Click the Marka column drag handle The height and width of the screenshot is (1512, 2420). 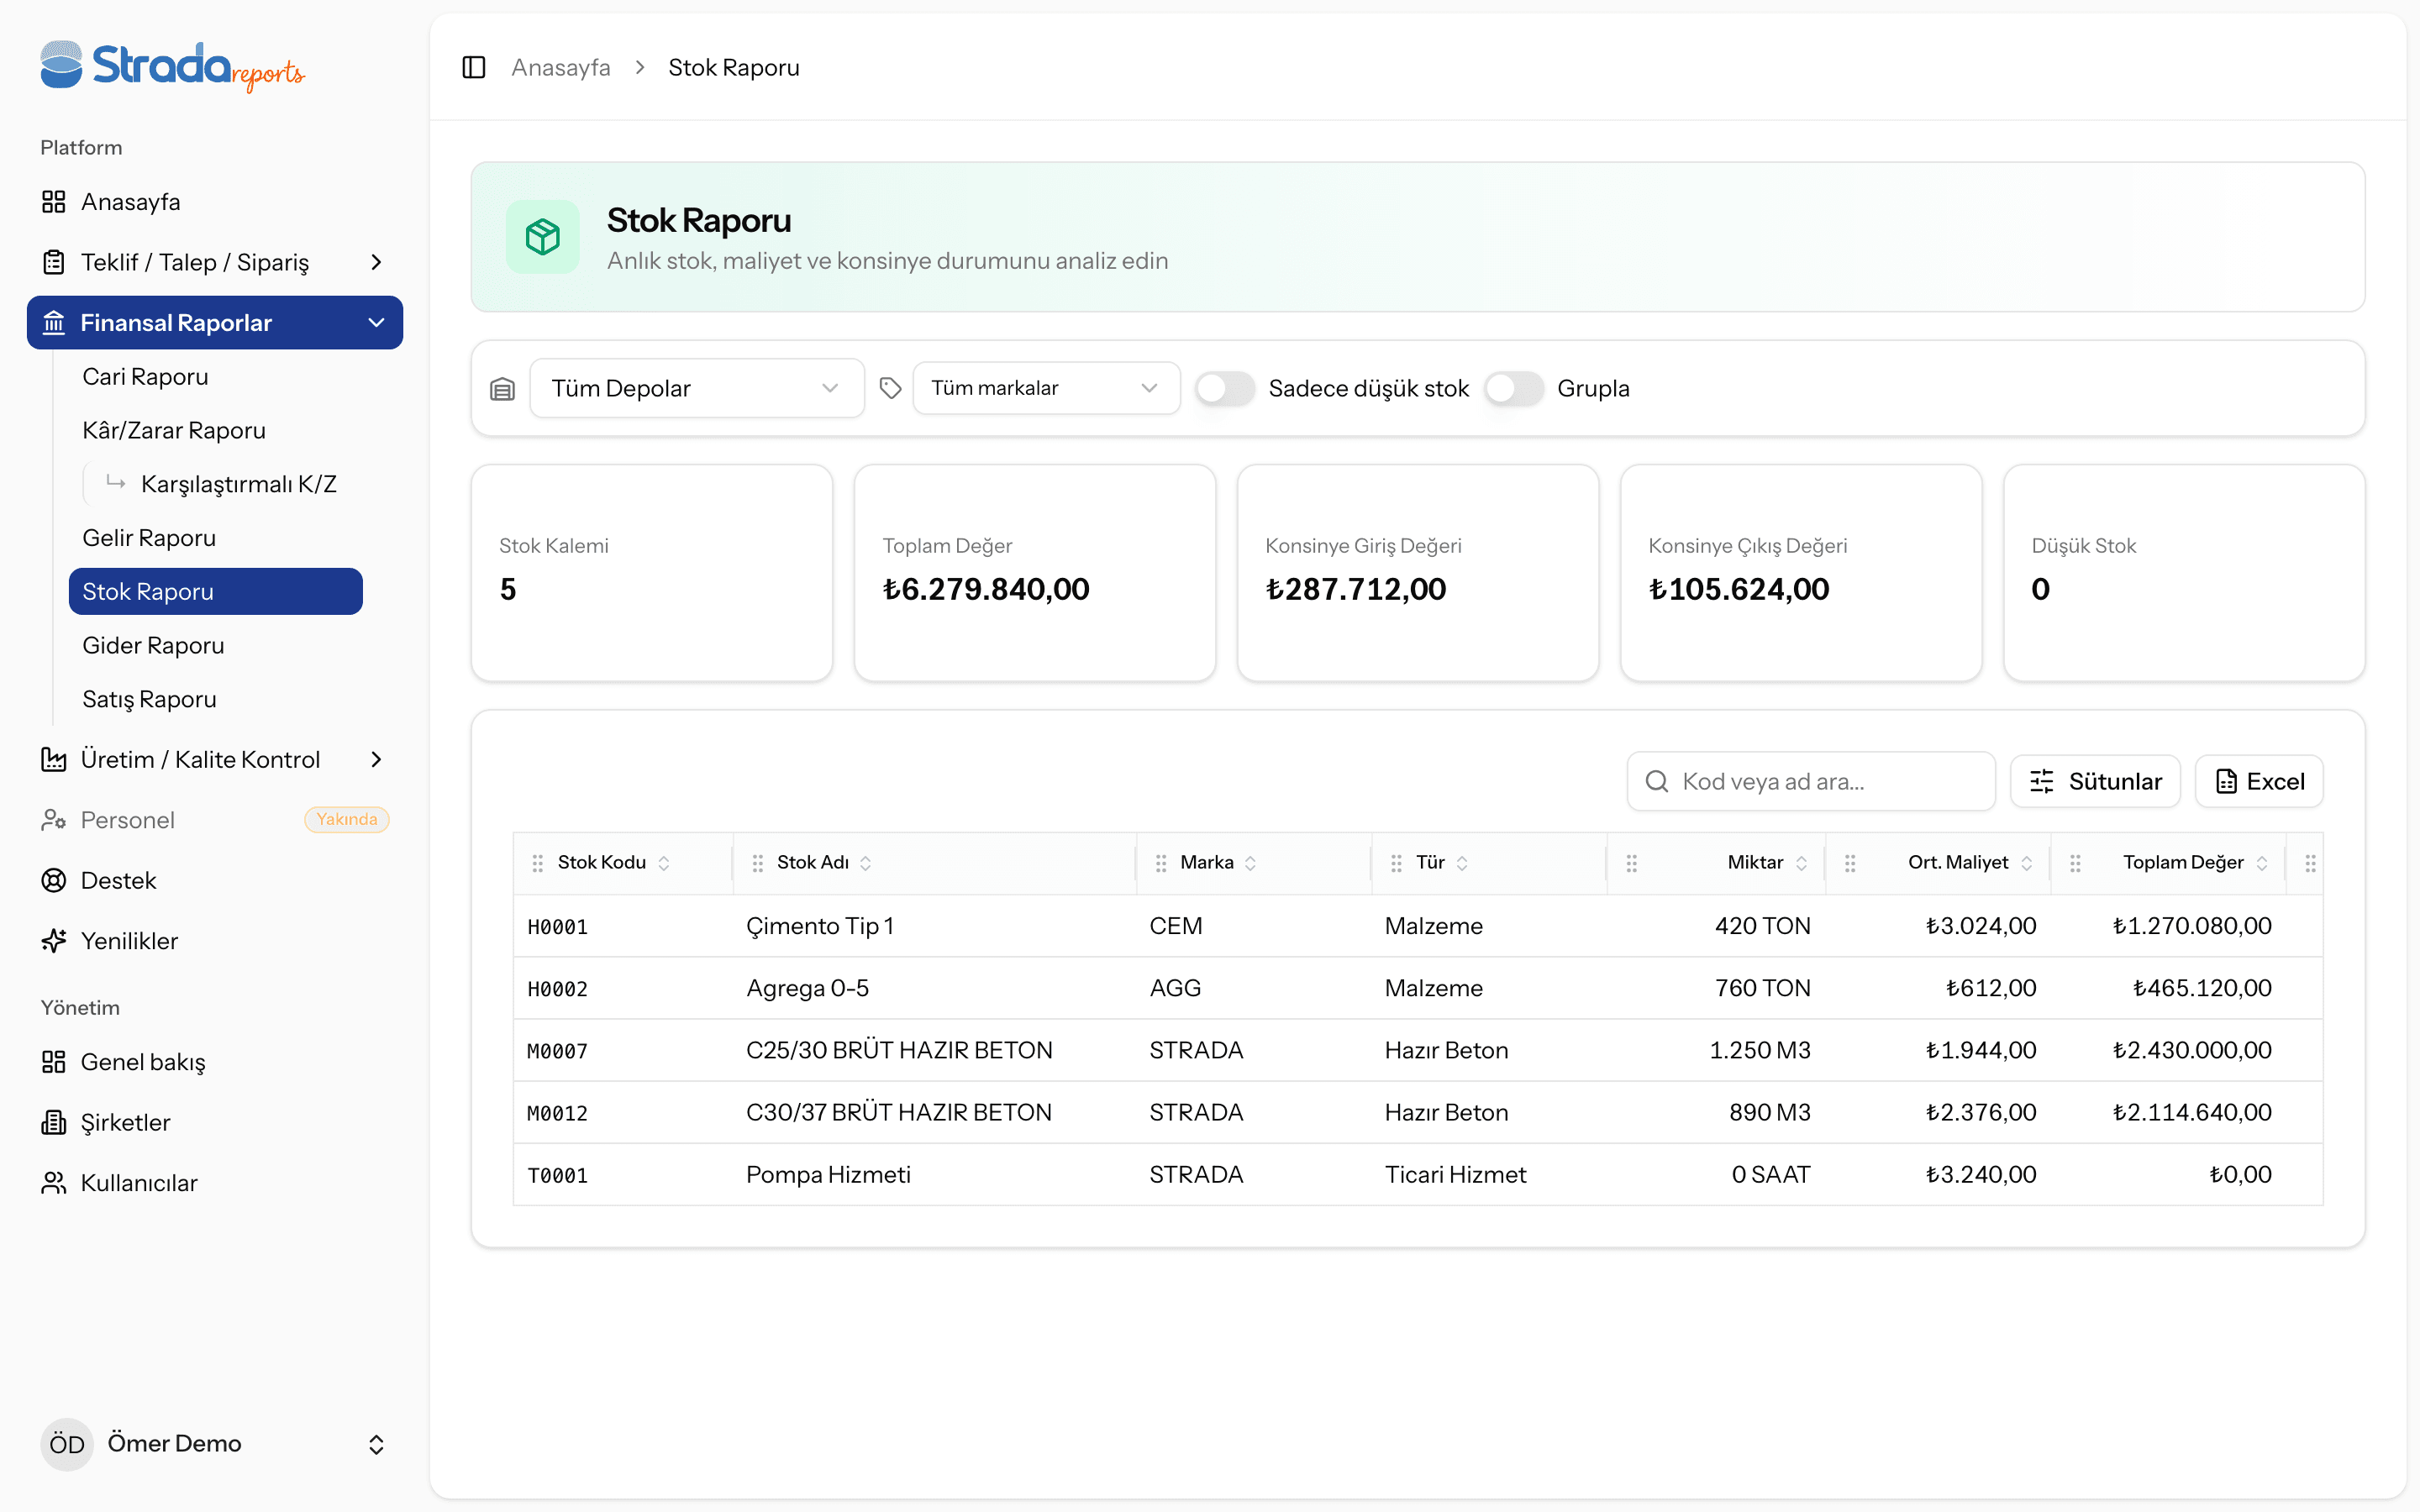pyautogui.click(x=1161, y=863)
